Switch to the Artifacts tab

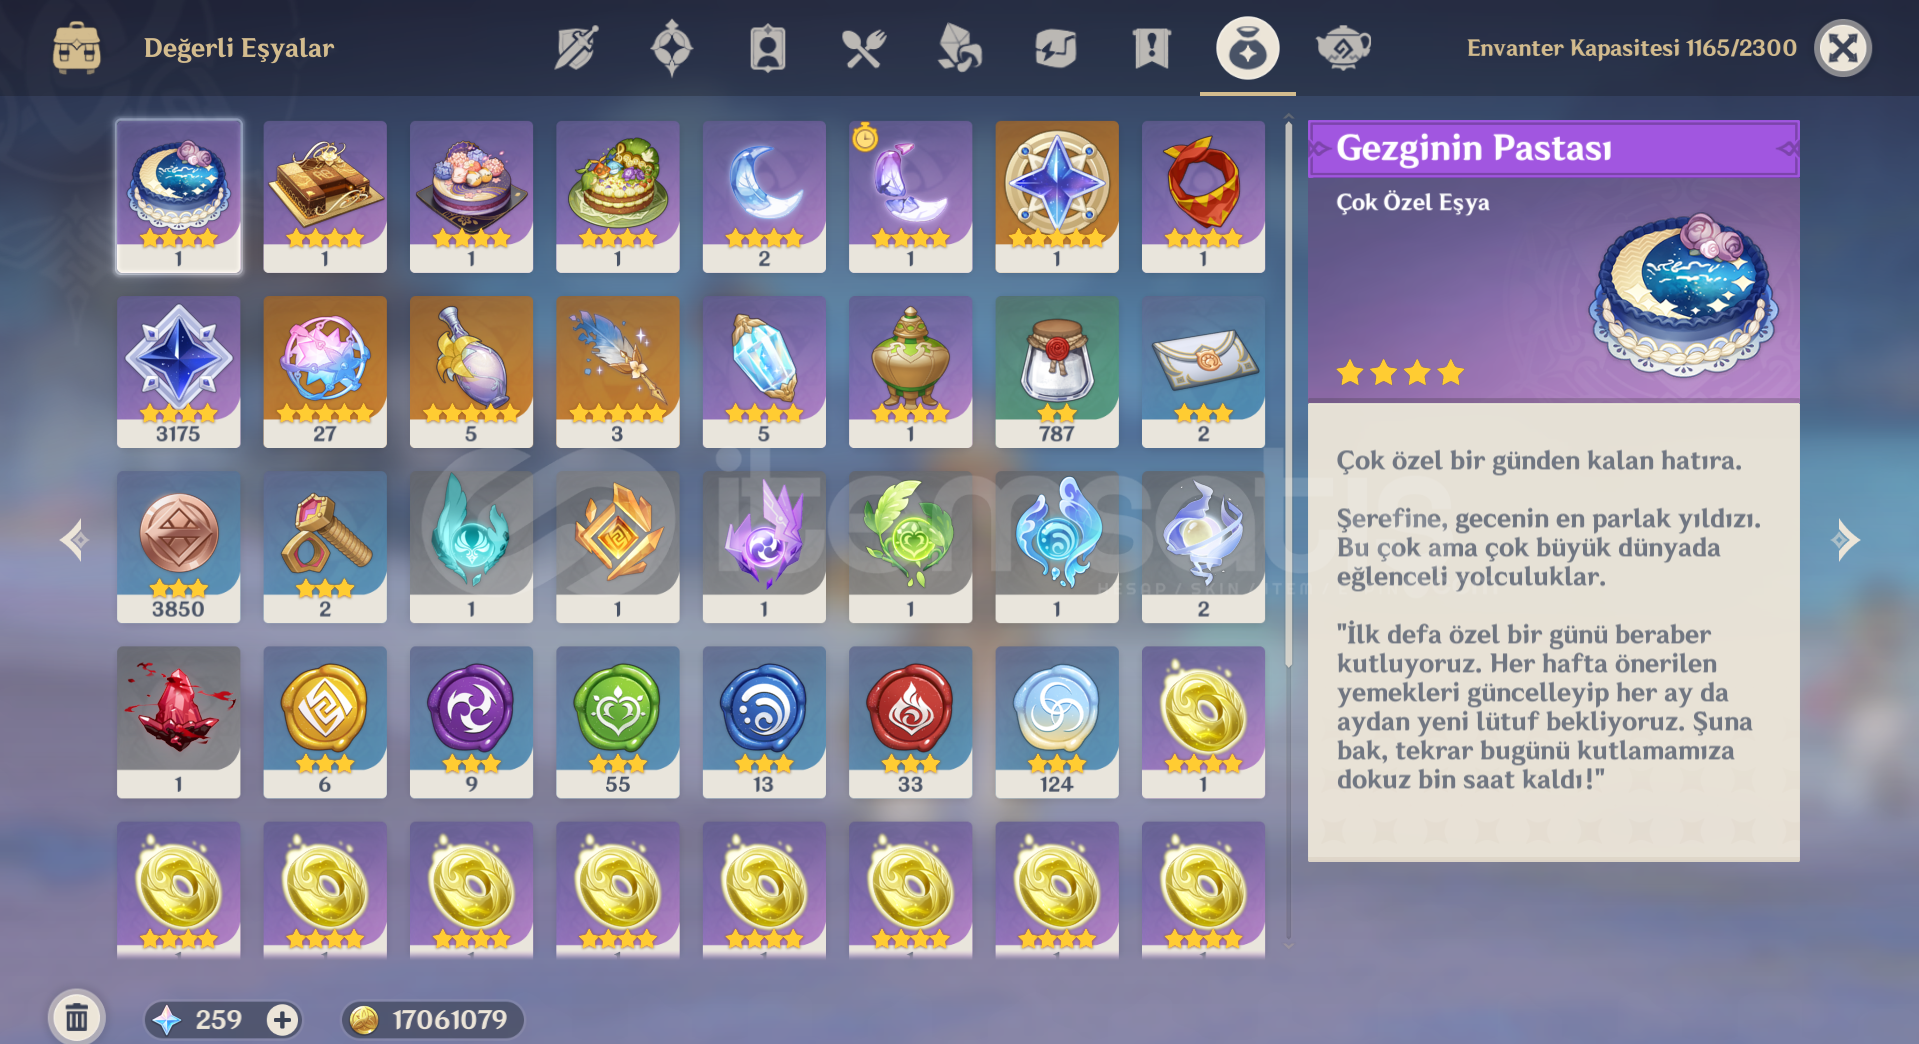click(x=672, y=48)
